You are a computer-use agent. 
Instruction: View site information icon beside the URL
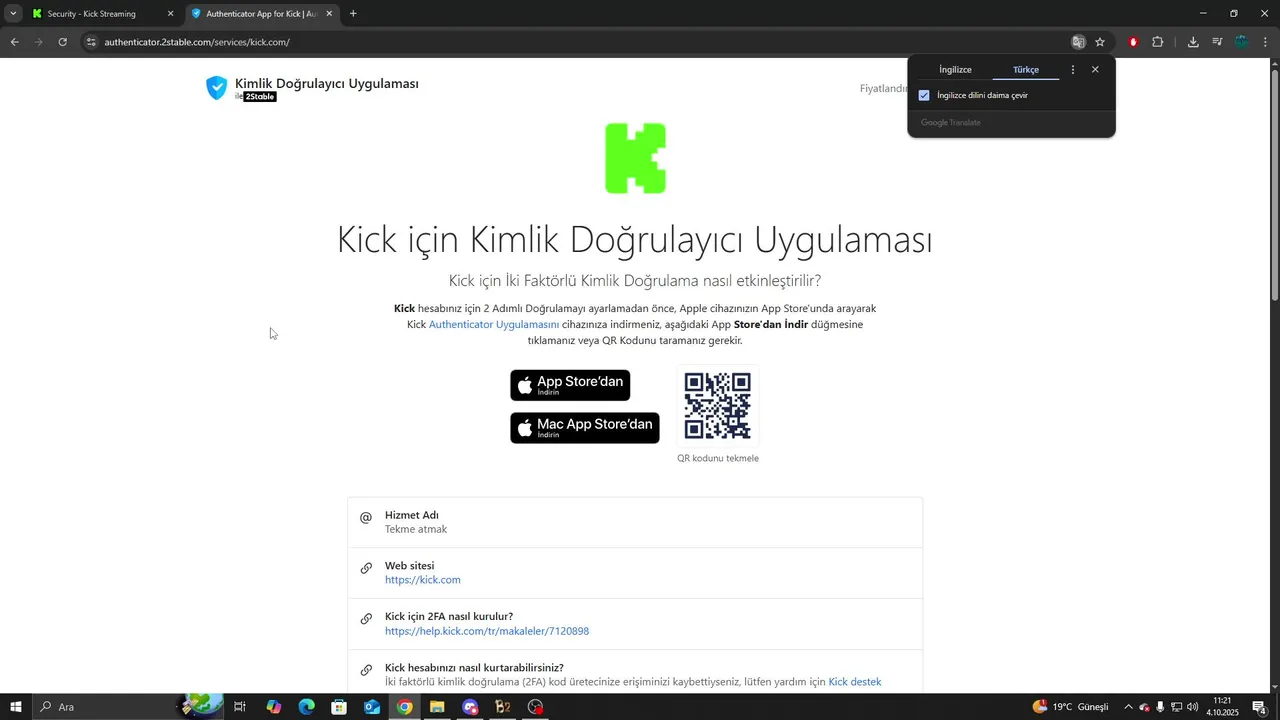click(91, 42)
